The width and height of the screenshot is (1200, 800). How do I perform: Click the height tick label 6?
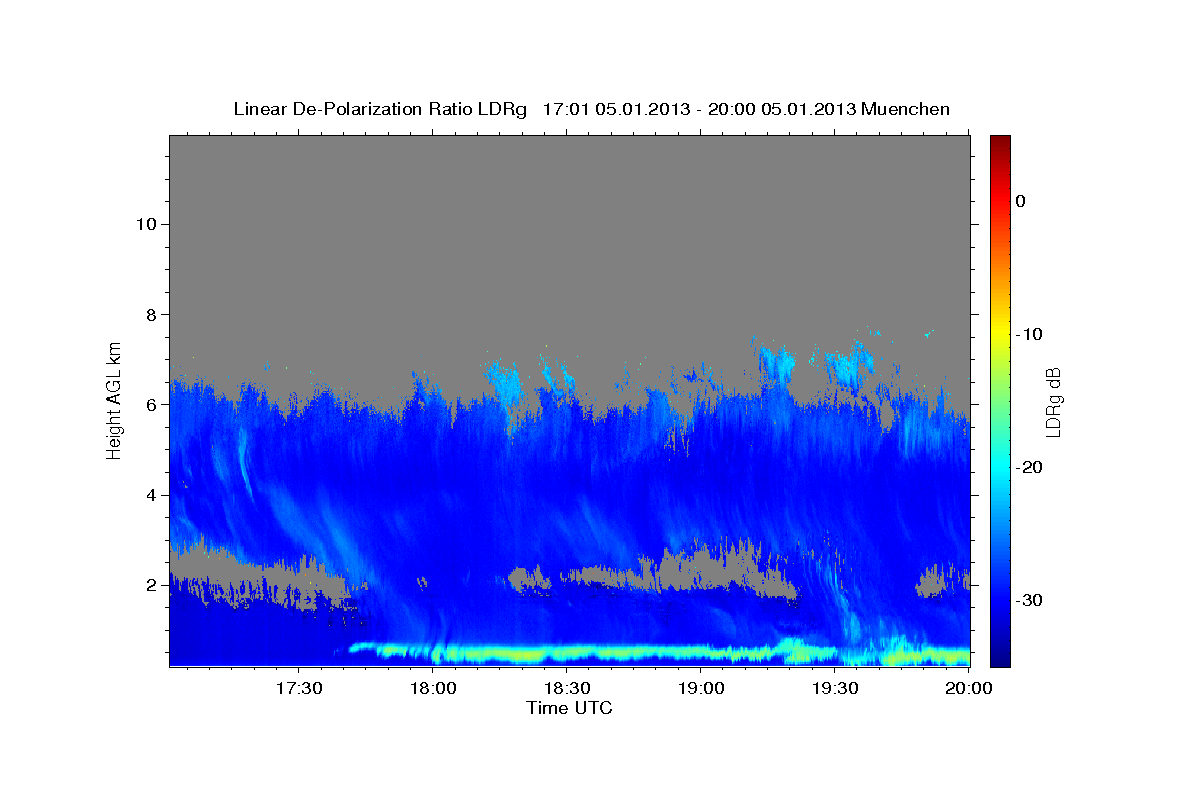pyautogui.click(x=152, y=405)
